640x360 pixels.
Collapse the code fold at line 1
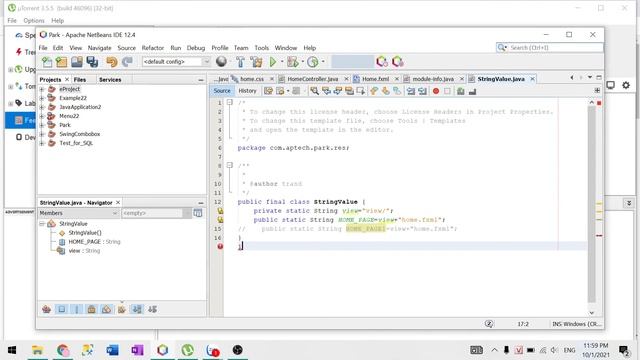point(230,102)
